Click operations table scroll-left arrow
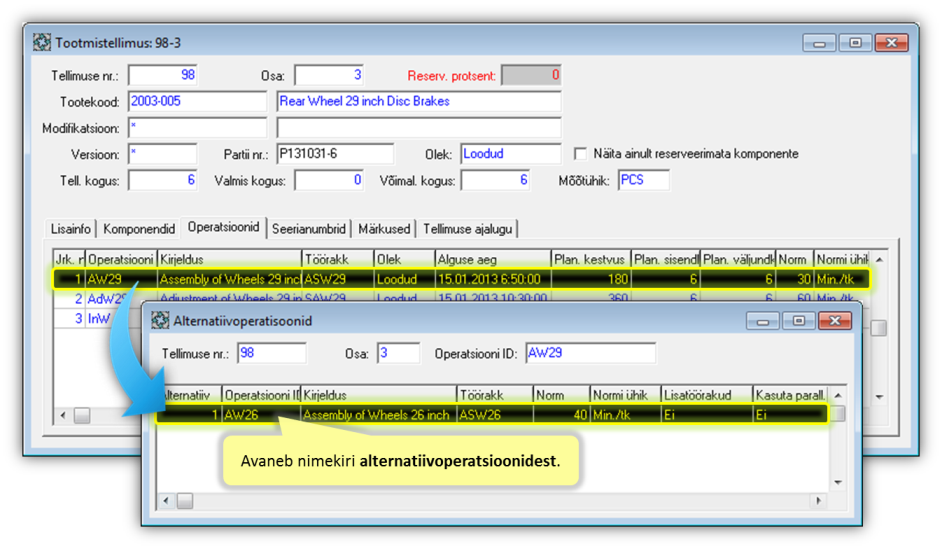This screenshot has width=942, height=549. coord(63,415)
